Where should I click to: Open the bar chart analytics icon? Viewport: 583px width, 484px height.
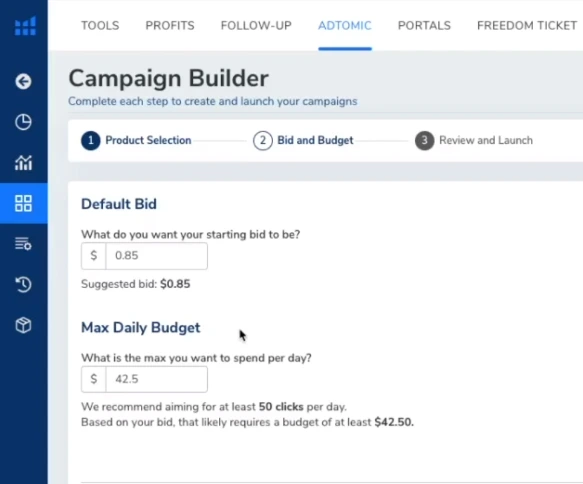pyautogui.click(x=23, y=163)
